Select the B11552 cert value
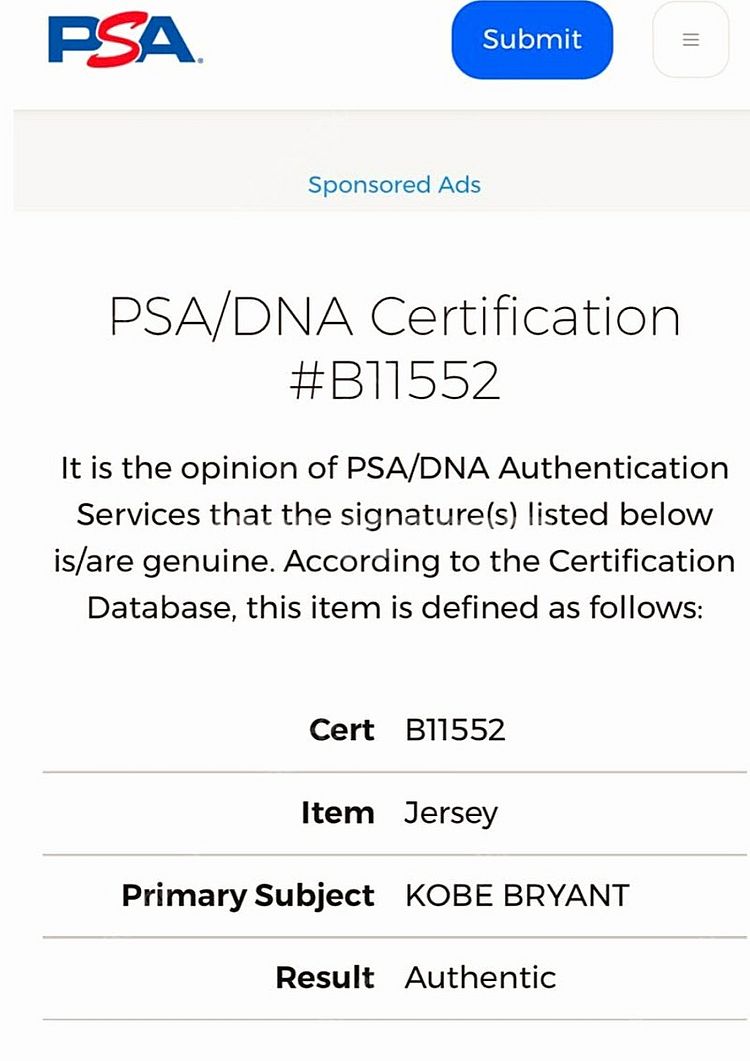Image resolution: width=750 pixels, height=1061 pixels. click(x=455, y=730)
